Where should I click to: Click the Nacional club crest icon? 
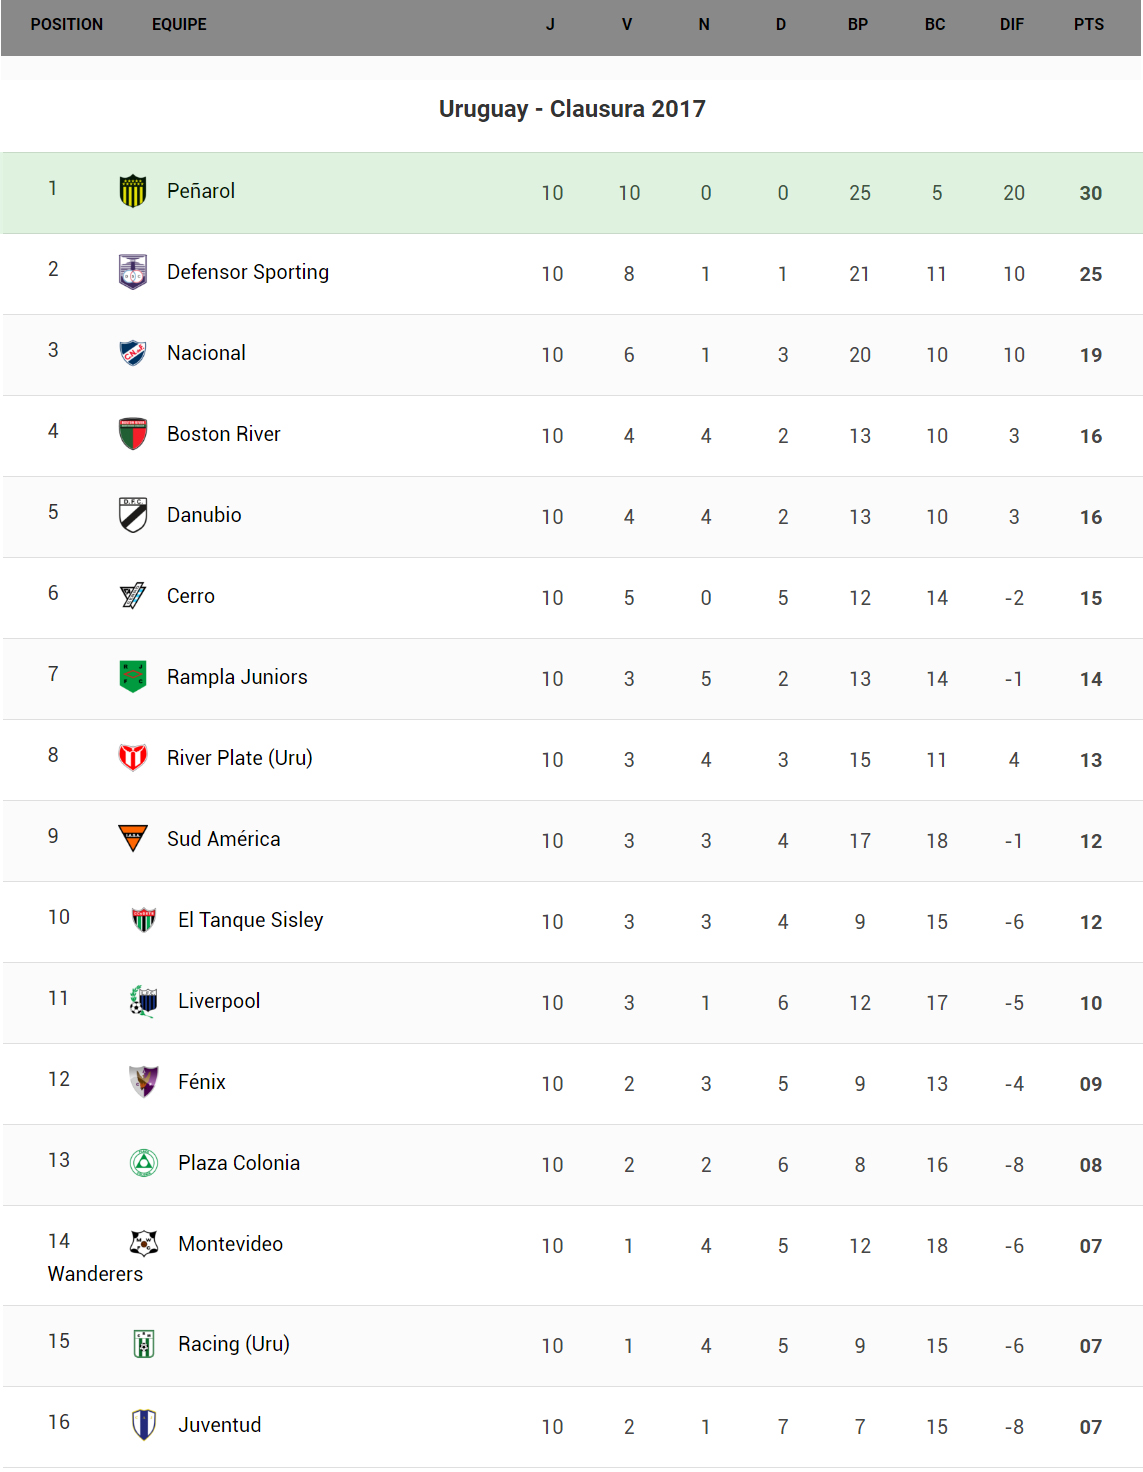pyautogui.click(x=133, y=353)
